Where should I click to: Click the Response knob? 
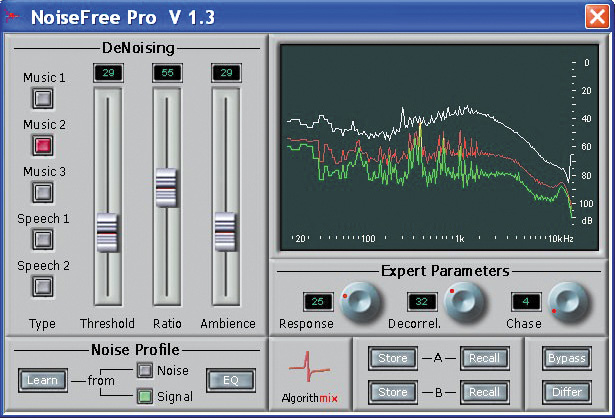coord(360,302)
